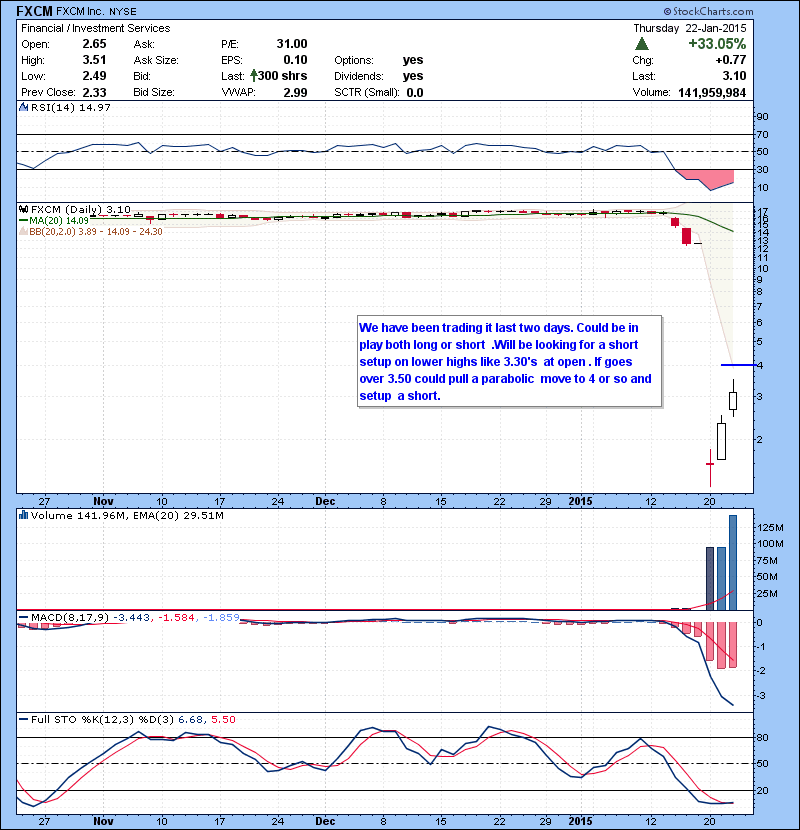
Task: Click the High value 3.51
Action: [x=94, y=60]
